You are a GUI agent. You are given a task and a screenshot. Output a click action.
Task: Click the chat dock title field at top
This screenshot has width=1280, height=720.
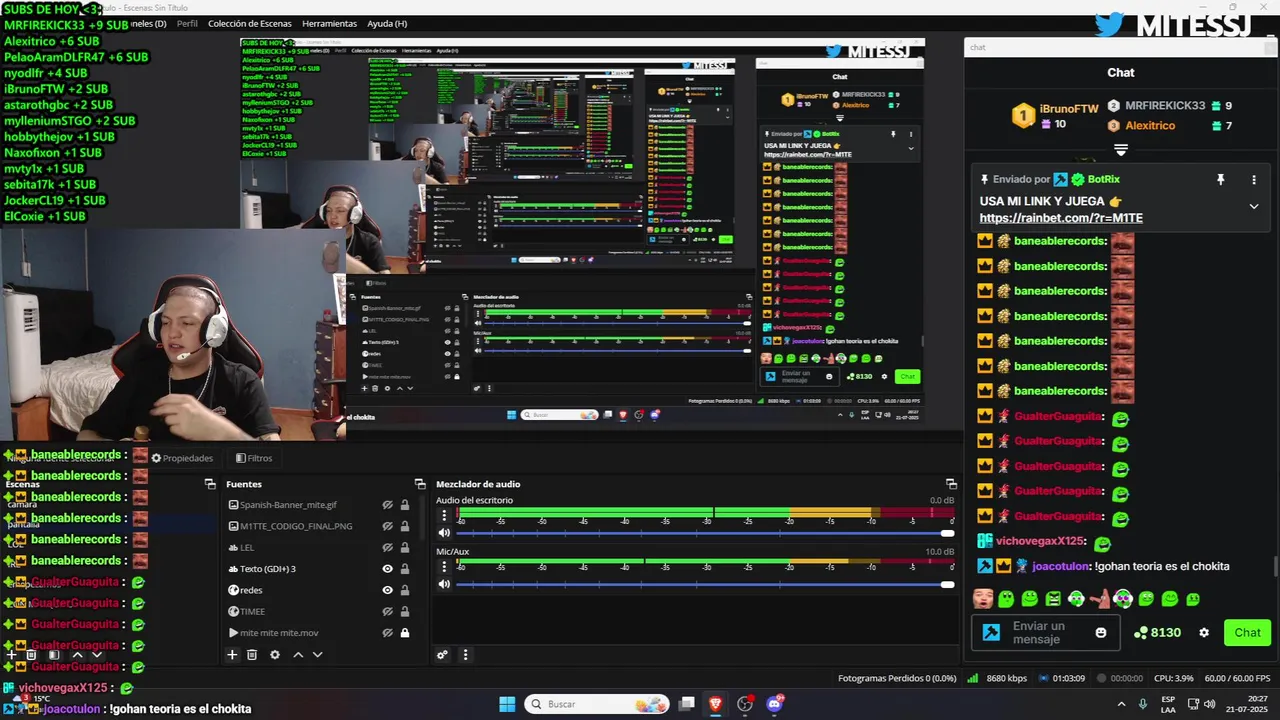[x=1115, y=47]
